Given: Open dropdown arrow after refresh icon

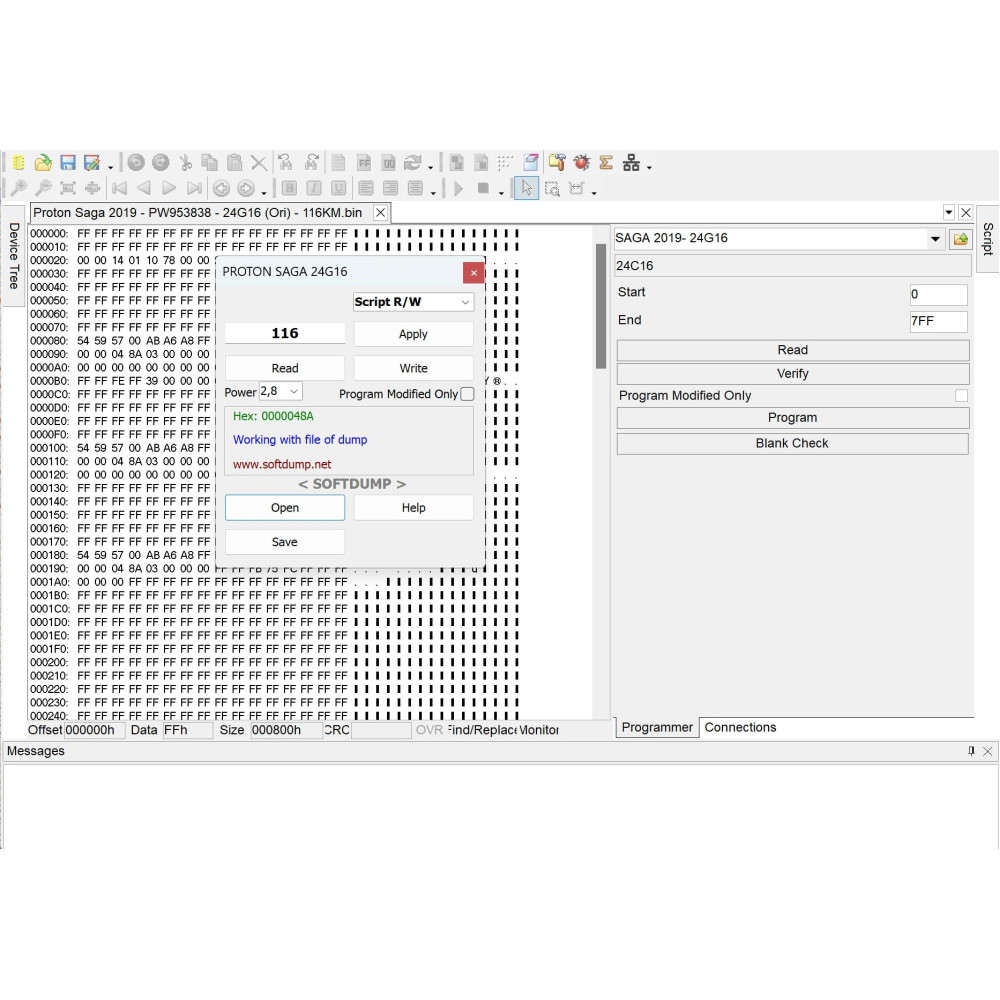Looking at the screenshot, I should click(x=430, y=167).
